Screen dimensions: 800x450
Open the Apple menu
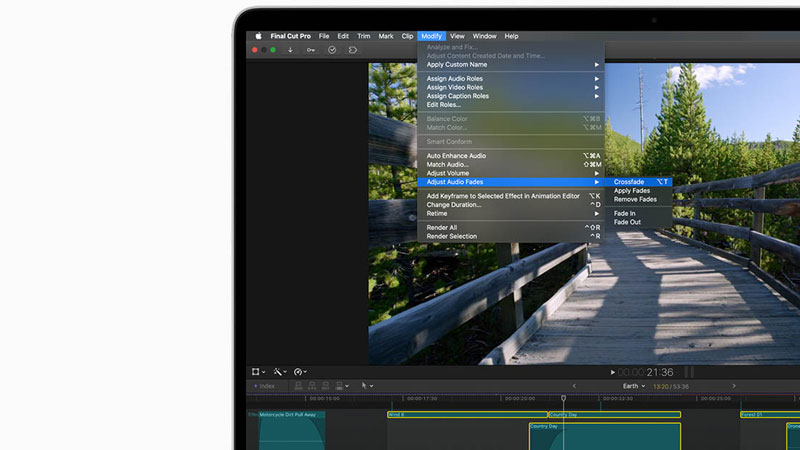pyautogui.click(x=258, y=36)
